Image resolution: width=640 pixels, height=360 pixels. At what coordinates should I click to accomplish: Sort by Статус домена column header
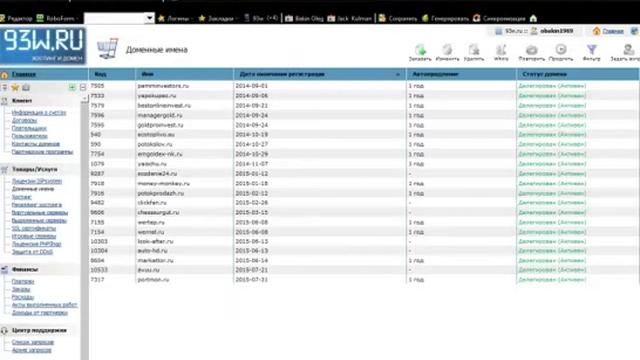point(578,74)
